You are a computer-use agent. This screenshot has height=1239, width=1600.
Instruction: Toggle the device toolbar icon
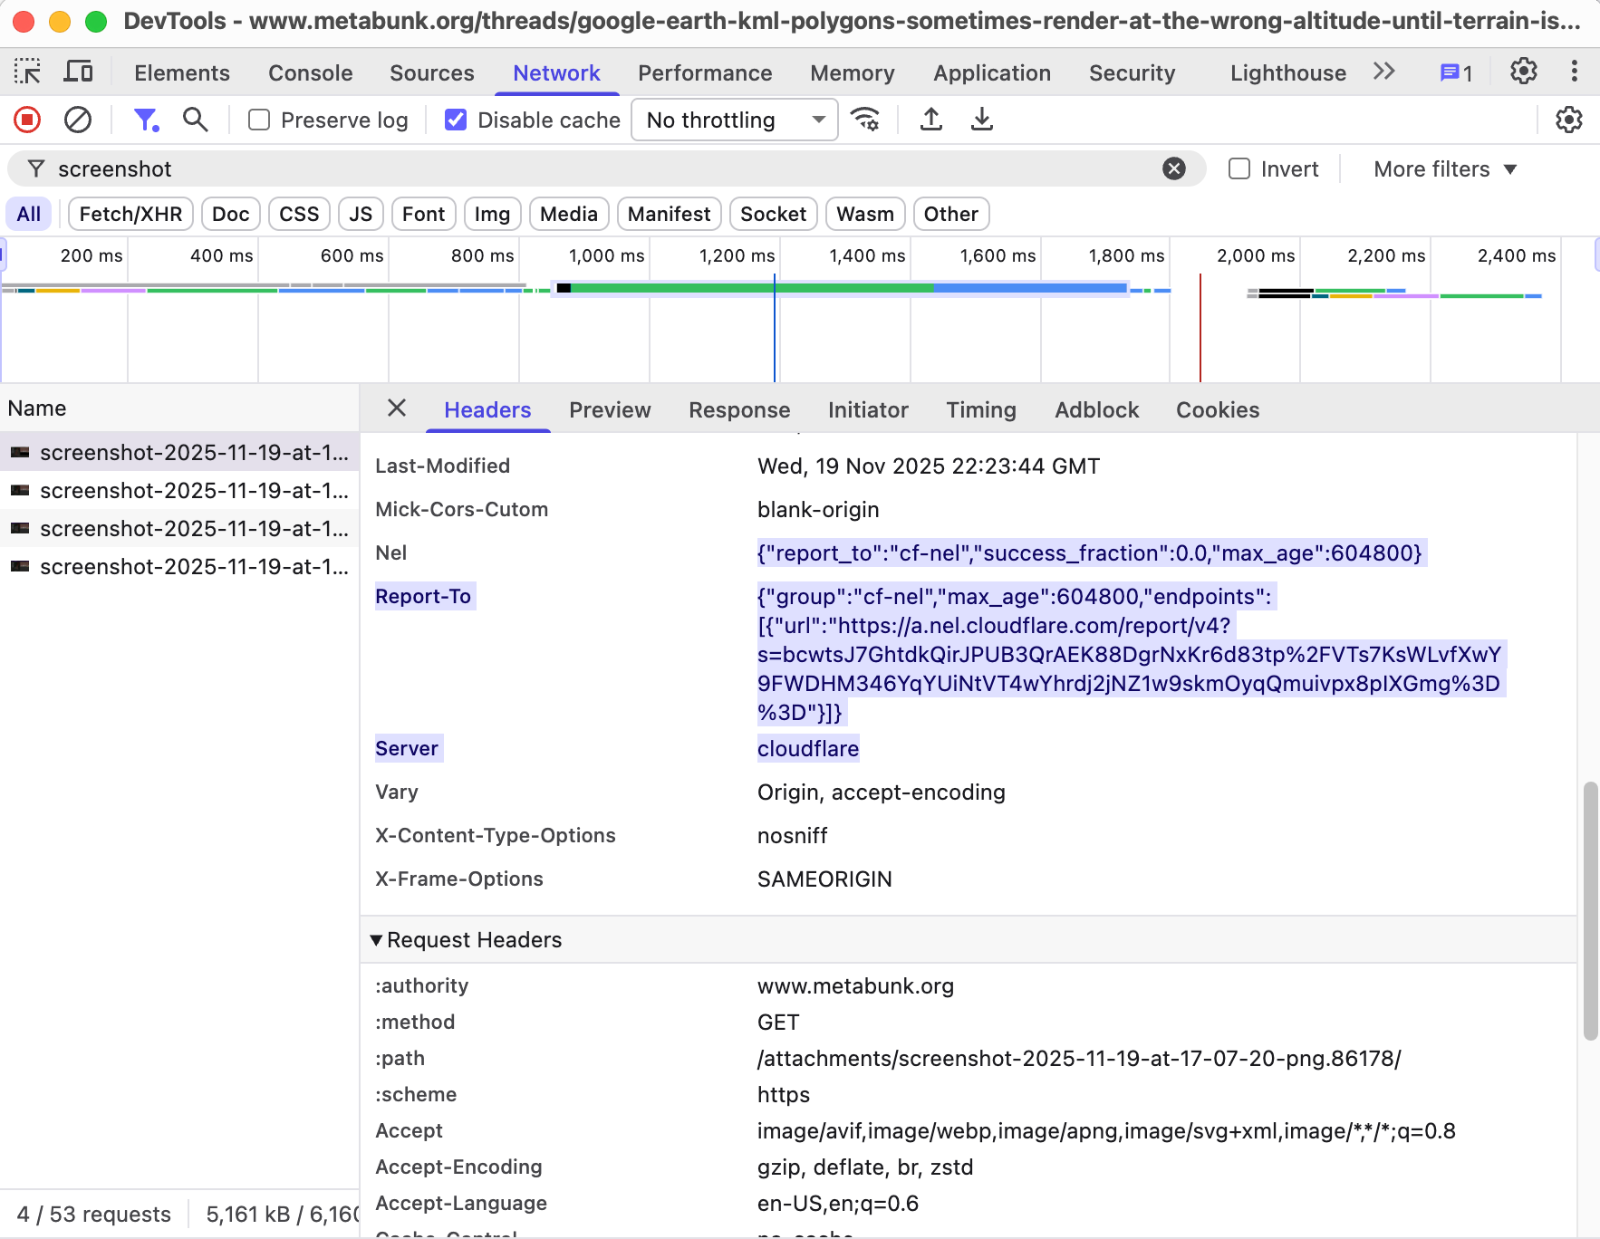[x=79, y=71]
